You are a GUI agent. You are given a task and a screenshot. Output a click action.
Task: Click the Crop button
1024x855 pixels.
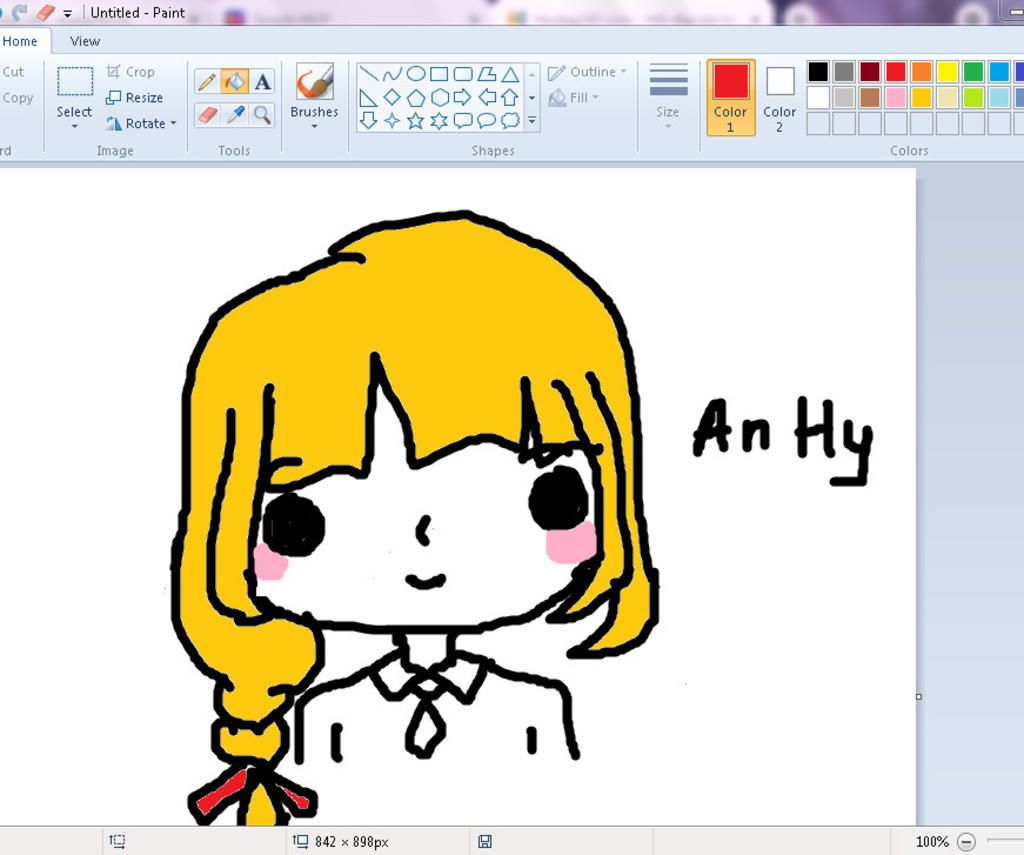pos(131,72)
